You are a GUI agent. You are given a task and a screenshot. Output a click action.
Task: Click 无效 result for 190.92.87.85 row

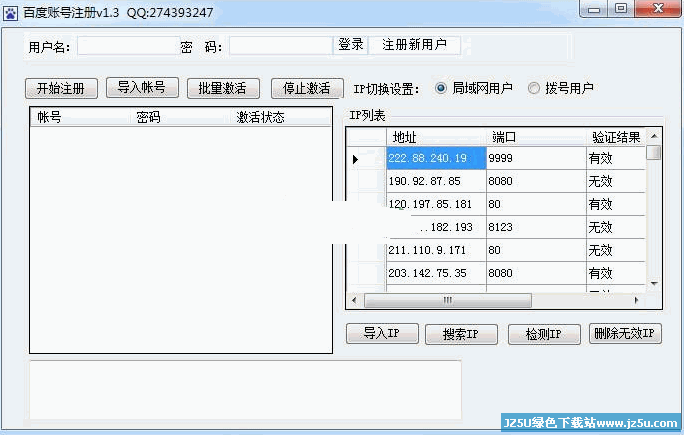click(616, 181)
